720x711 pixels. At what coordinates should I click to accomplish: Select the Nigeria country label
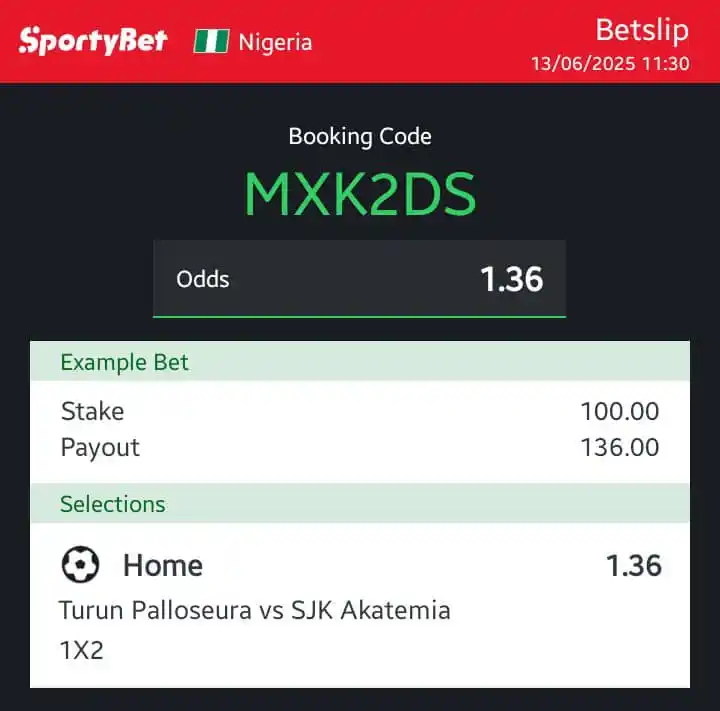[x=275, y=42]
